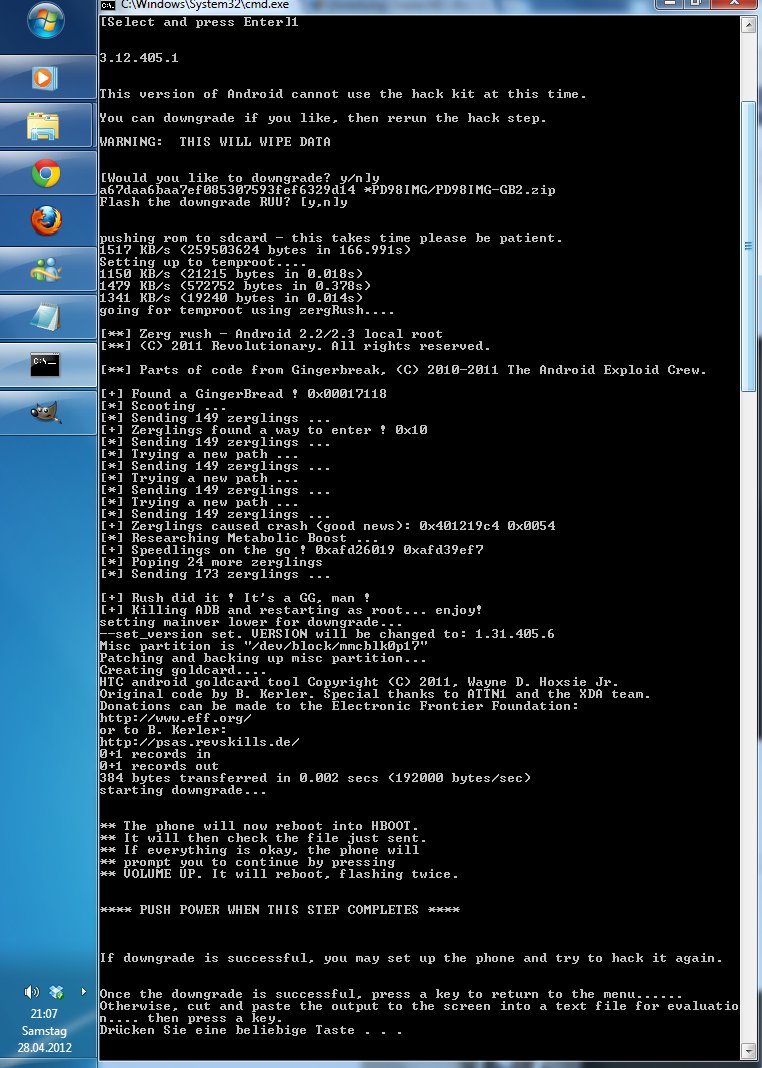Click 'Zerglings found a way to enter' line

pos(264,430)
